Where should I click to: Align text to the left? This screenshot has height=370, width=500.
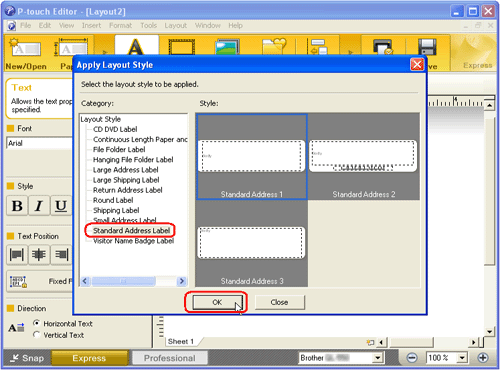[17, 255]
